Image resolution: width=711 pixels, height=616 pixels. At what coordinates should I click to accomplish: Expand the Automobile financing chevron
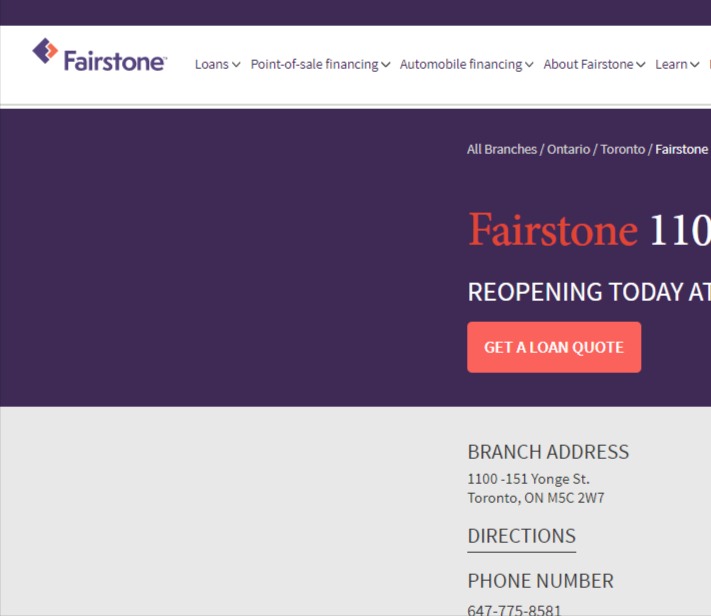(529, 65)
